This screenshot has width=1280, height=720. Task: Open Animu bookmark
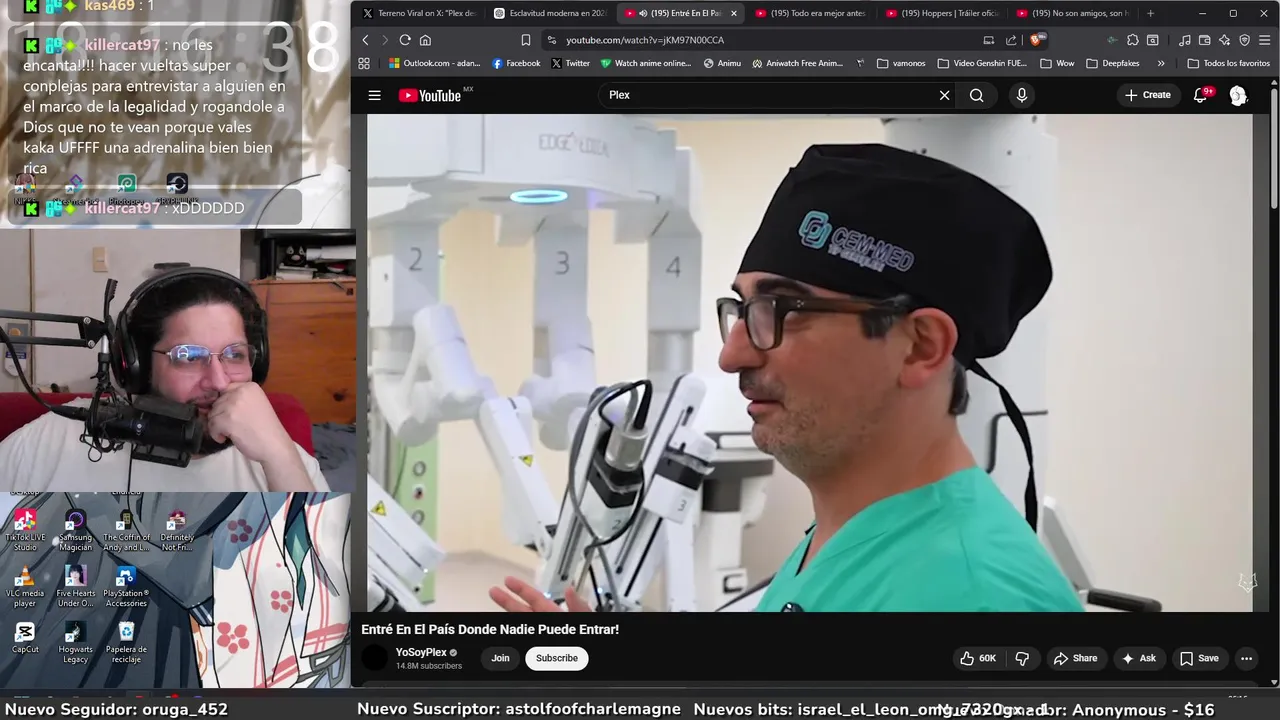coord(722,63)
